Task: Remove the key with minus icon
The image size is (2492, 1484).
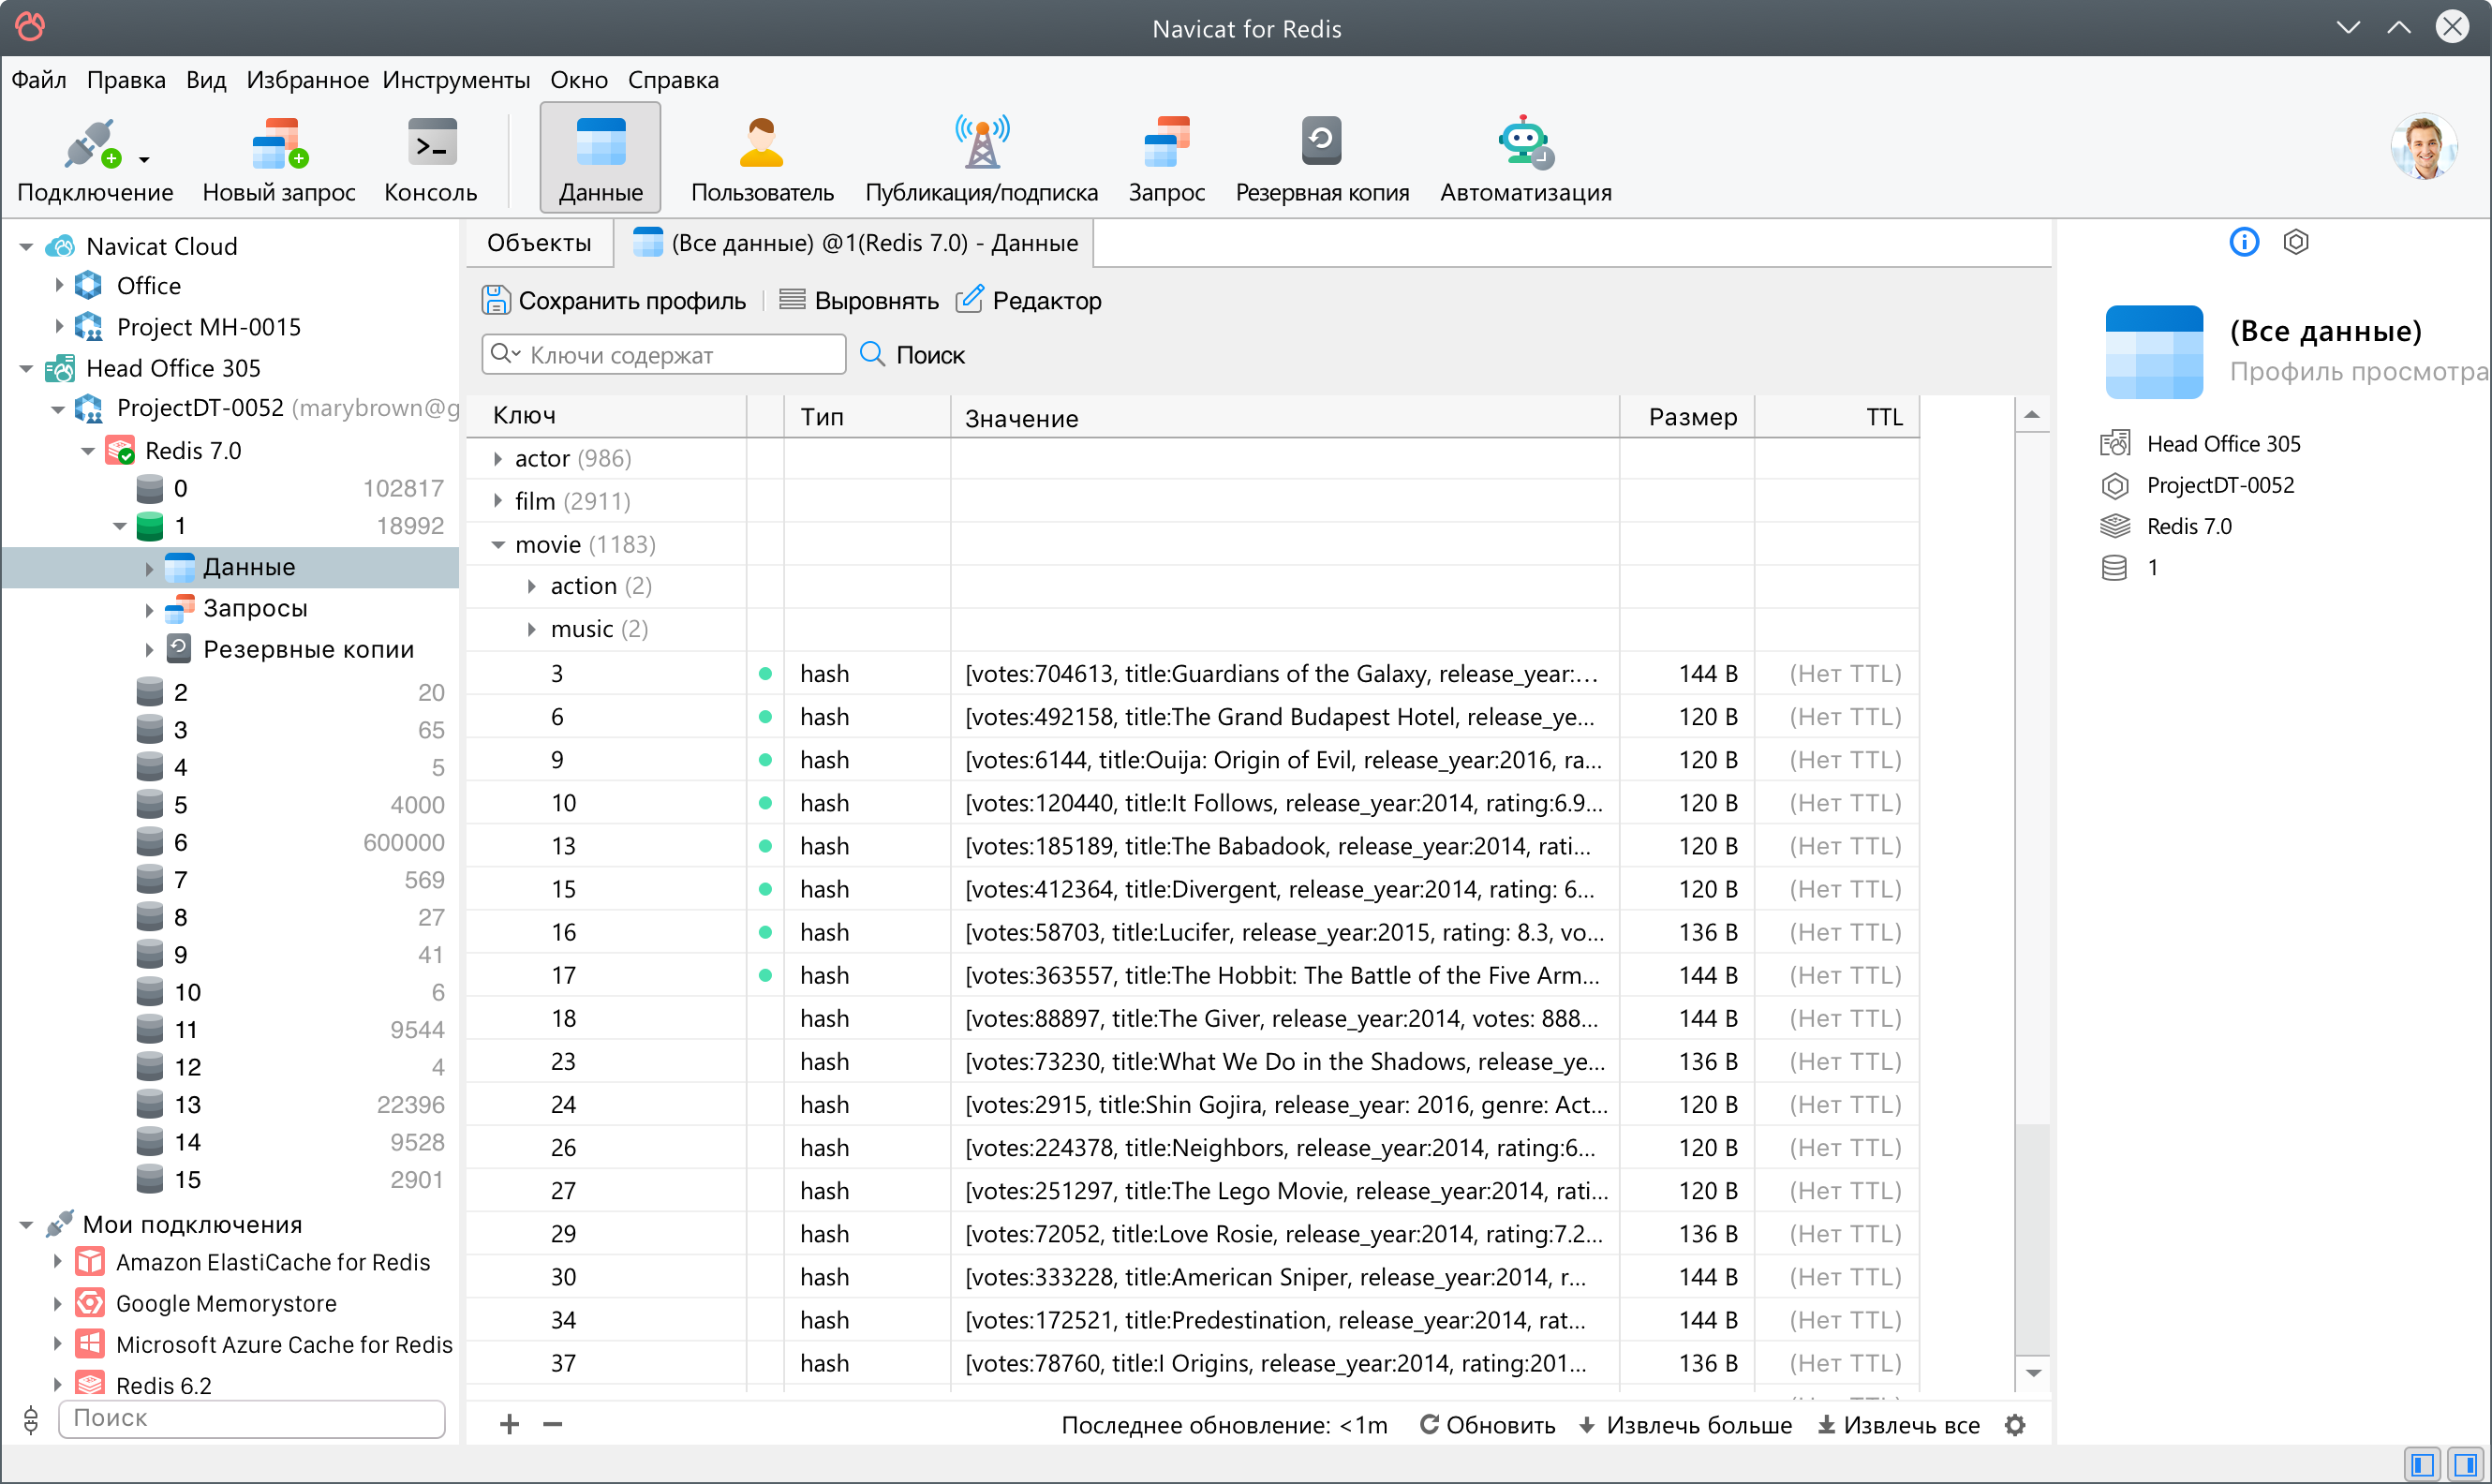Action: tap(552, 1424)
